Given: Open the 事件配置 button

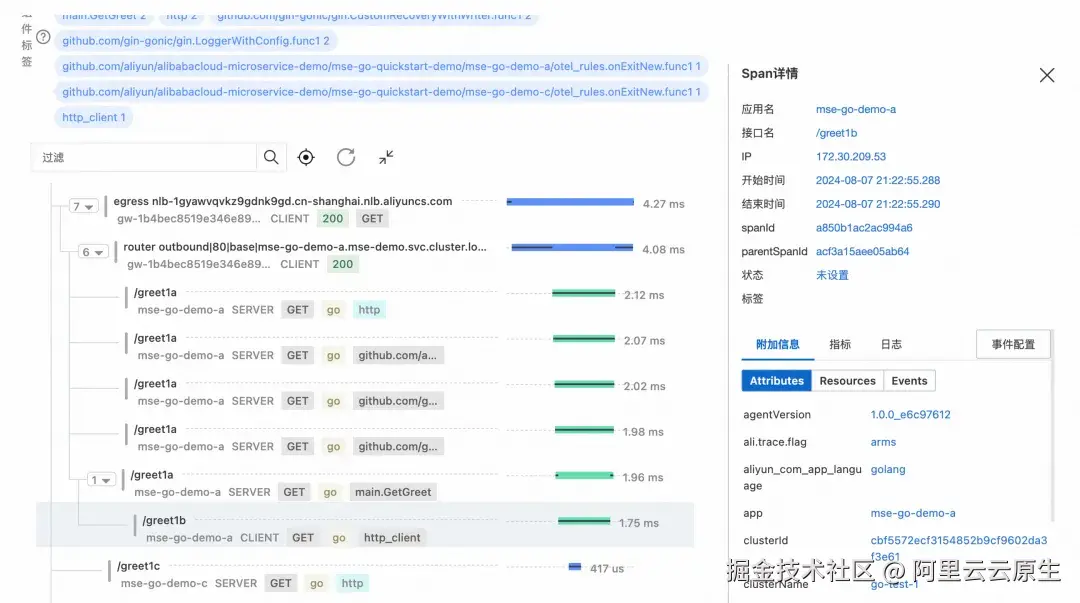Looking at the screenshot, I should click(x=1012, y=343).
